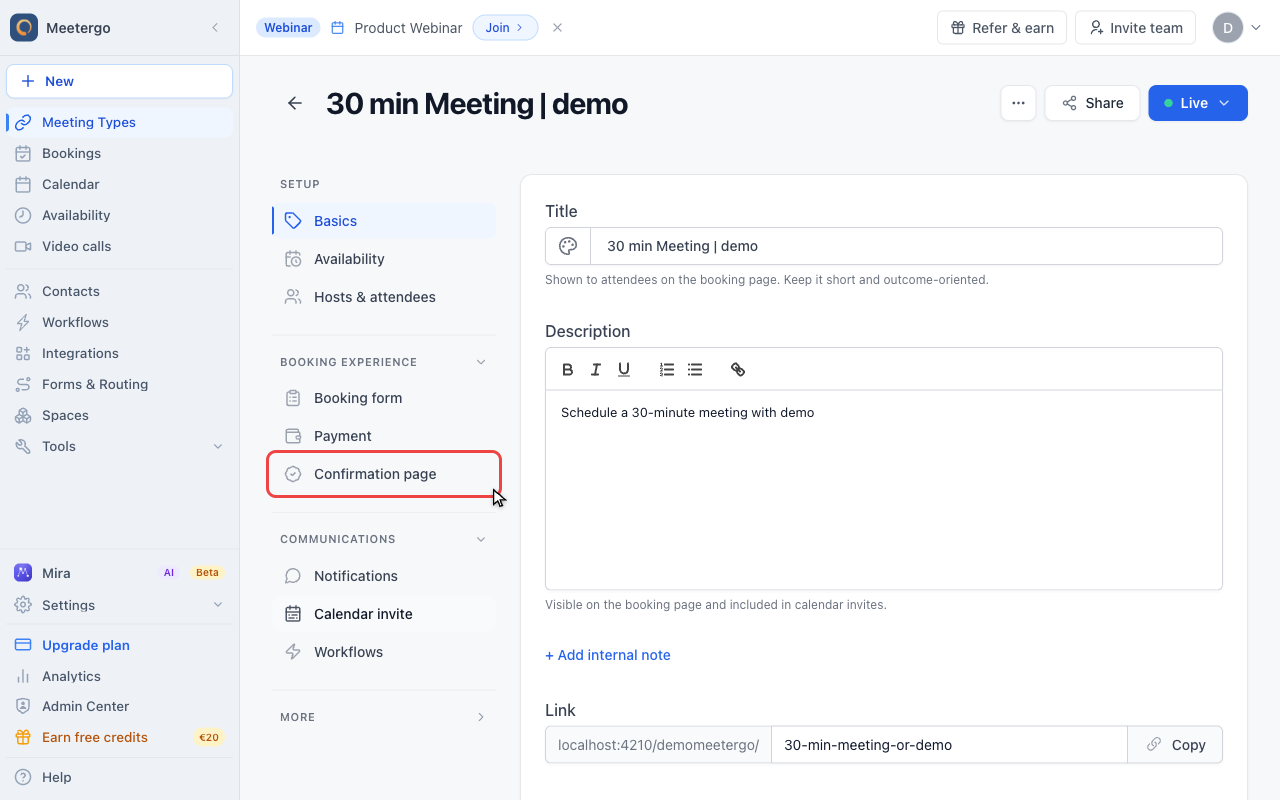
Task: Toggle italic formatting in description
Action: pyautogui.click(x=595, y=369)
